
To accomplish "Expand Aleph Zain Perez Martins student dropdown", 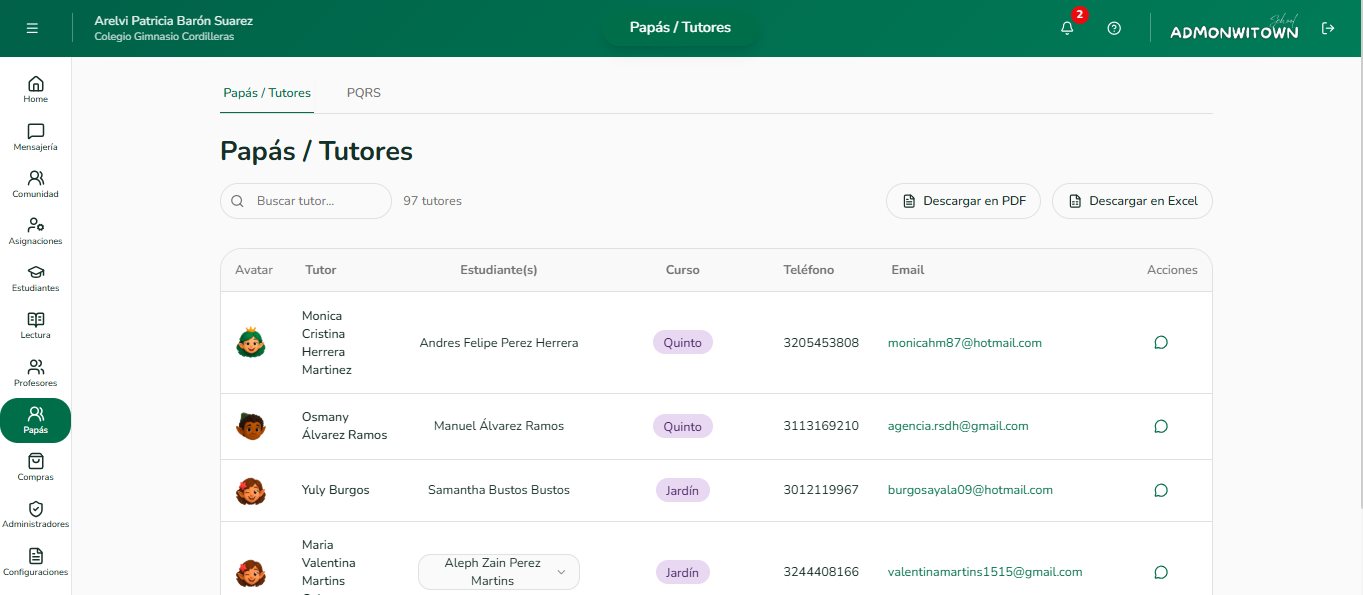I will (x=499, y=572).
